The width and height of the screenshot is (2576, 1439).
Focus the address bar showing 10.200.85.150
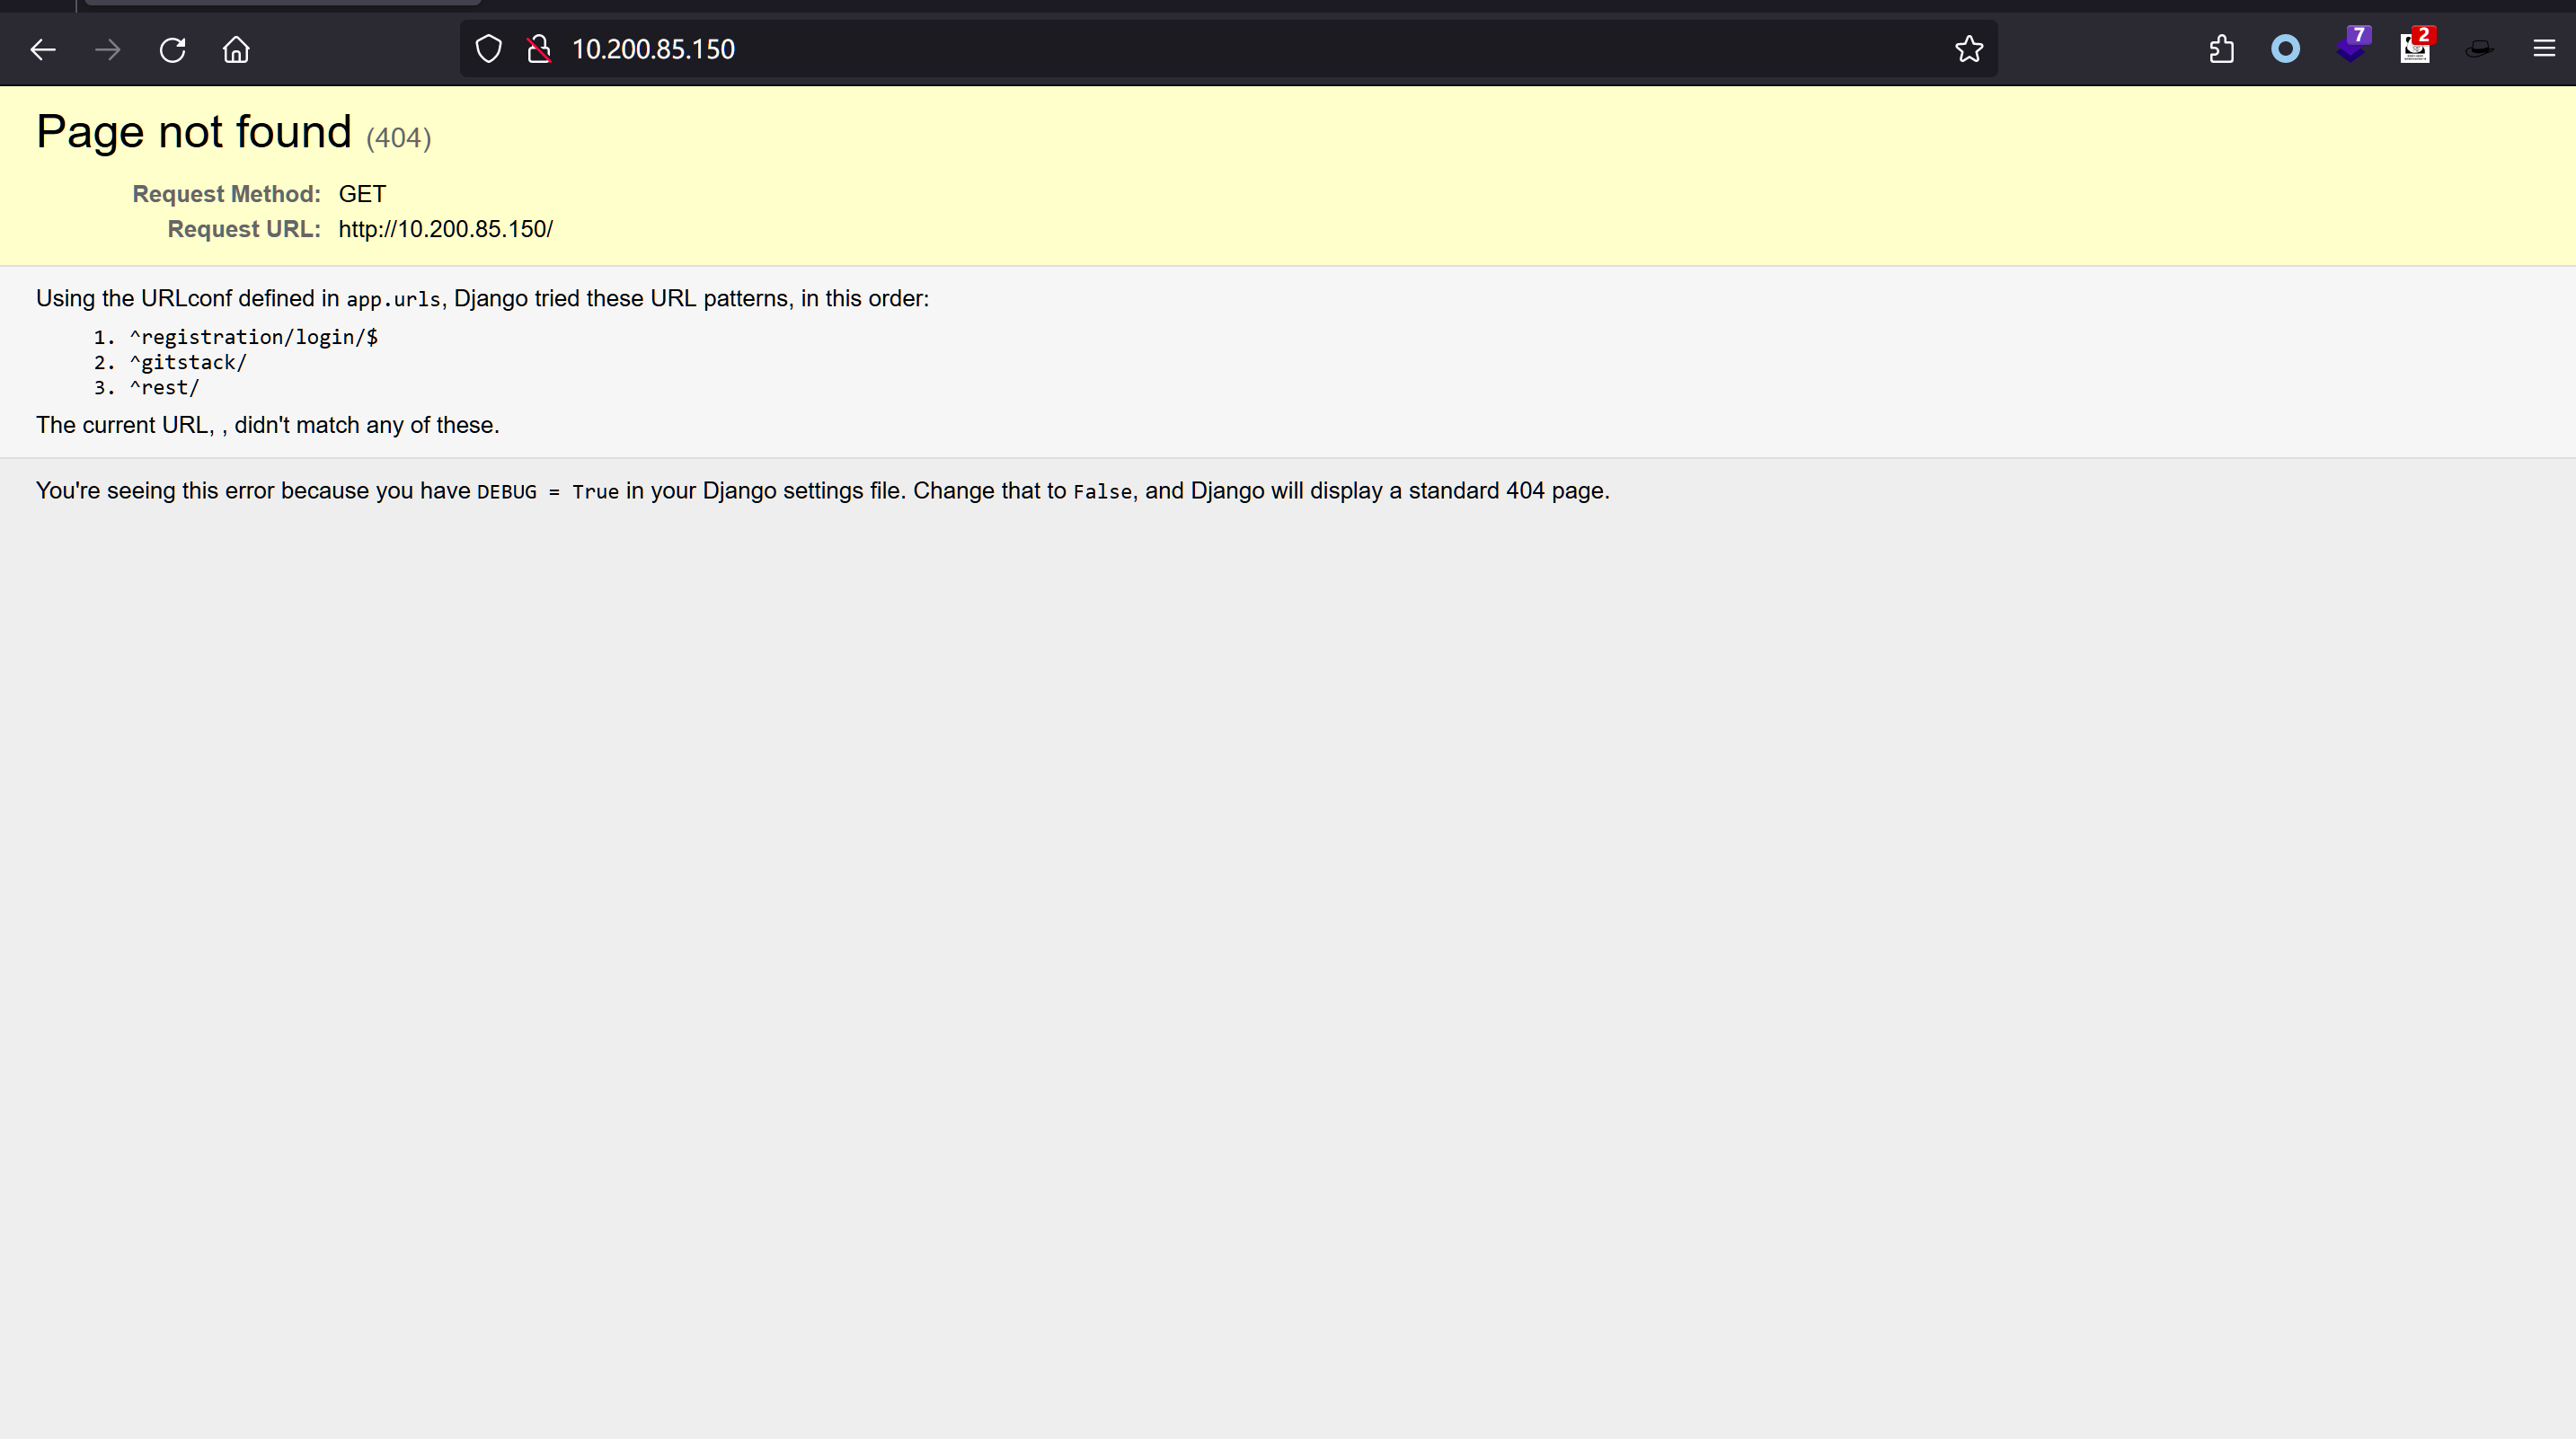(1228, 49)
